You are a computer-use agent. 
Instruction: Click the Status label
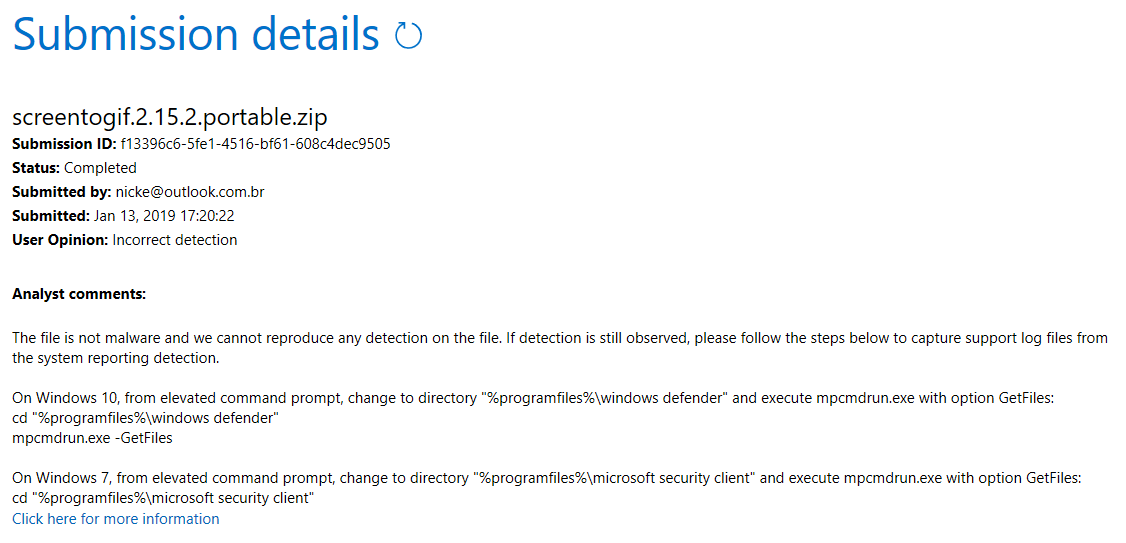37,168
